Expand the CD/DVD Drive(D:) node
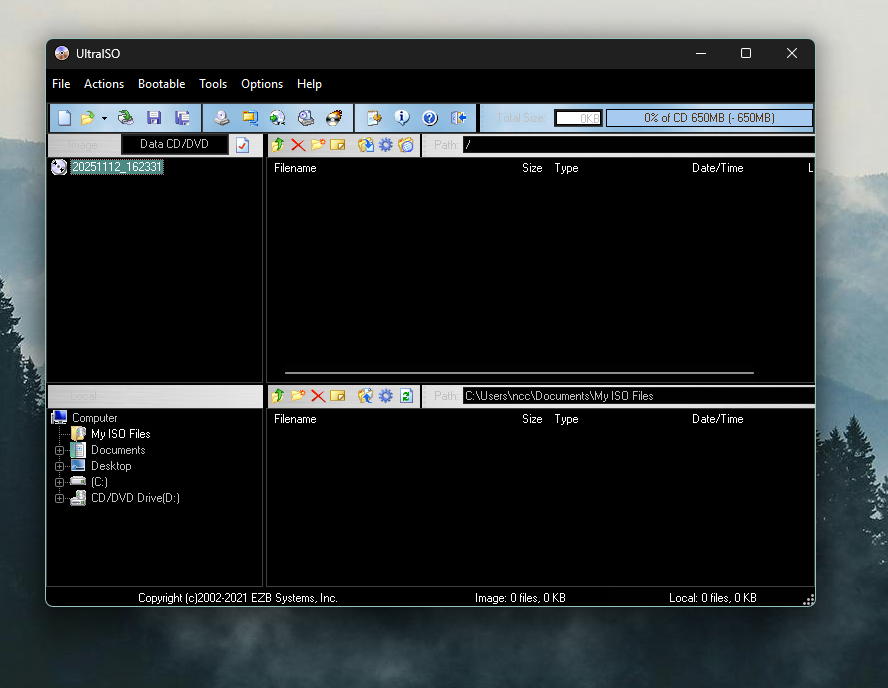 click(x=59, y=498)
